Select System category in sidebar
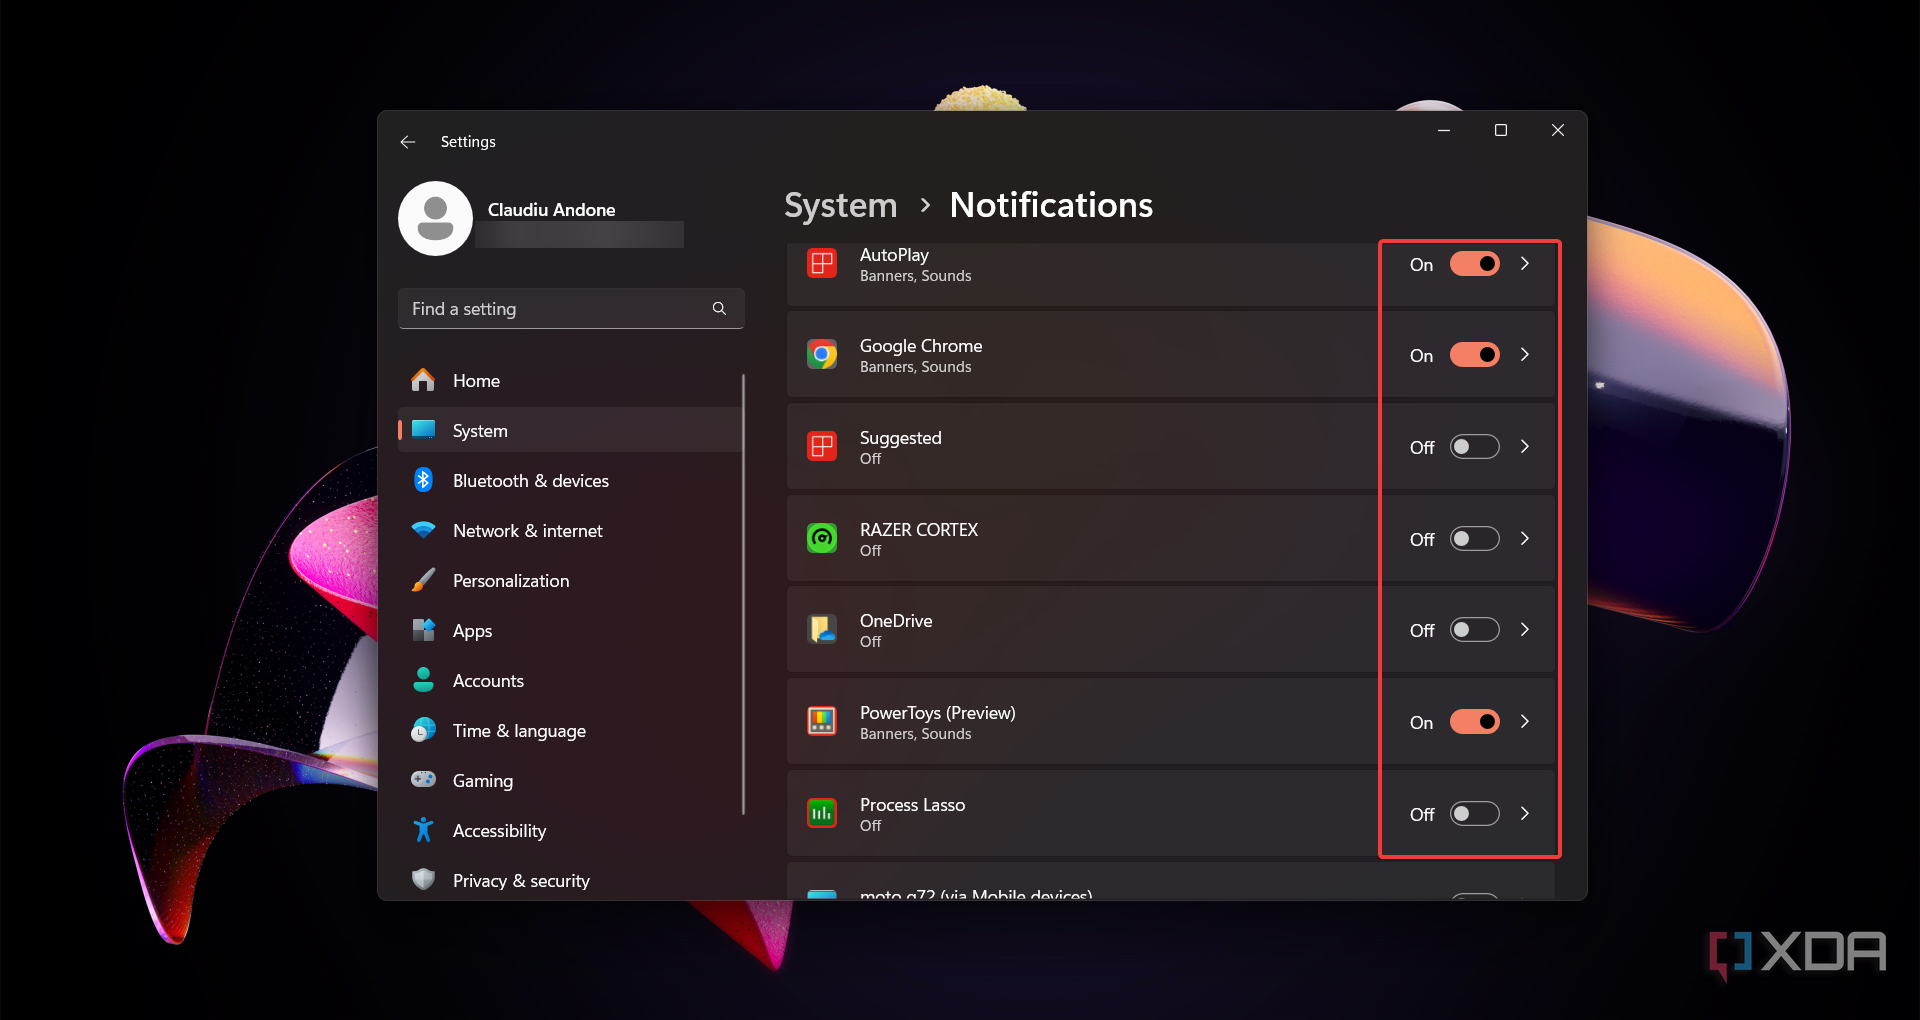 pyautogui.click(x=569, y=430)
